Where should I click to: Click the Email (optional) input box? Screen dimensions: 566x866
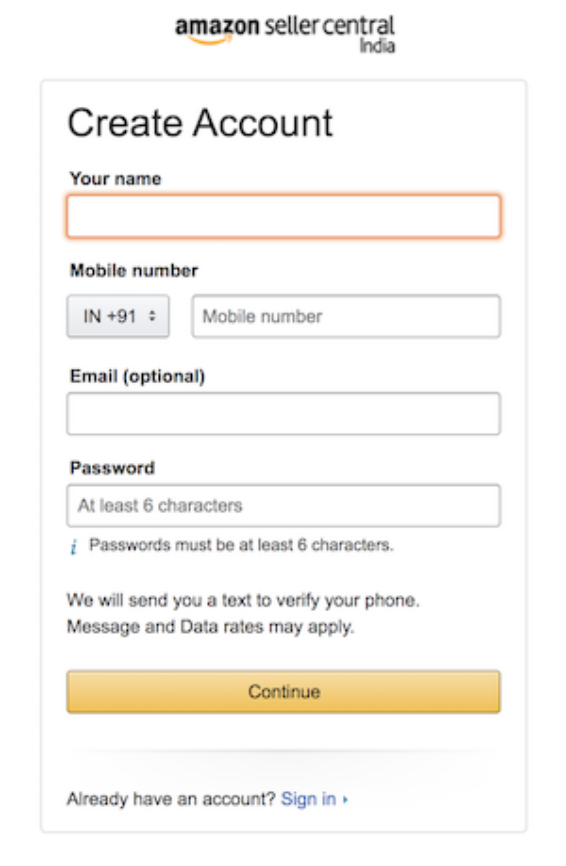(284, 414)
